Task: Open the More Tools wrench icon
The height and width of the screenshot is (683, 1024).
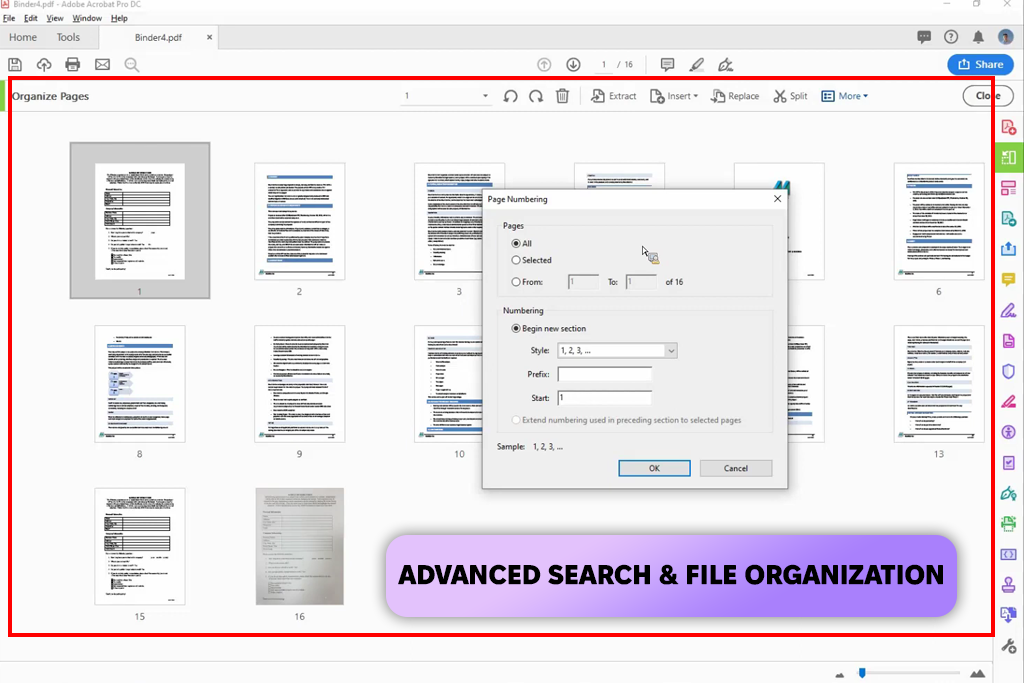Action: point(1008,646)
